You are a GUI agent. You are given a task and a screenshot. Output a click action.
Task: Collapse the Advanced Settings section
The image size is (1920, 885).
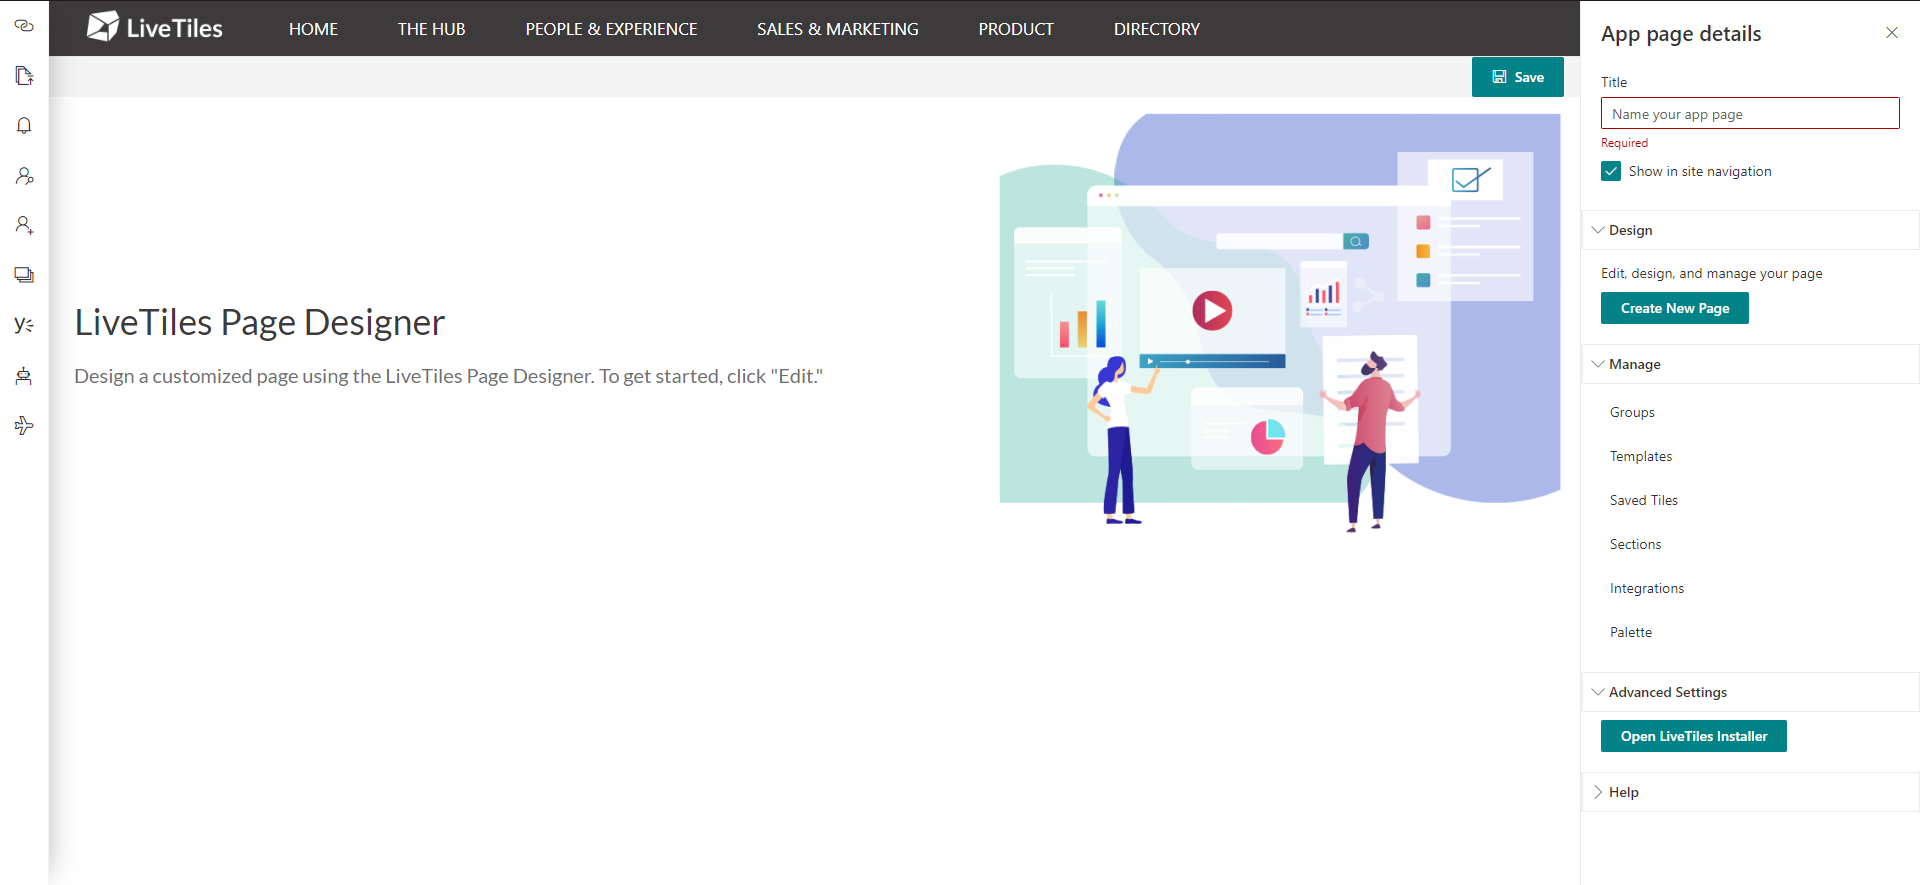[1750, 692]
